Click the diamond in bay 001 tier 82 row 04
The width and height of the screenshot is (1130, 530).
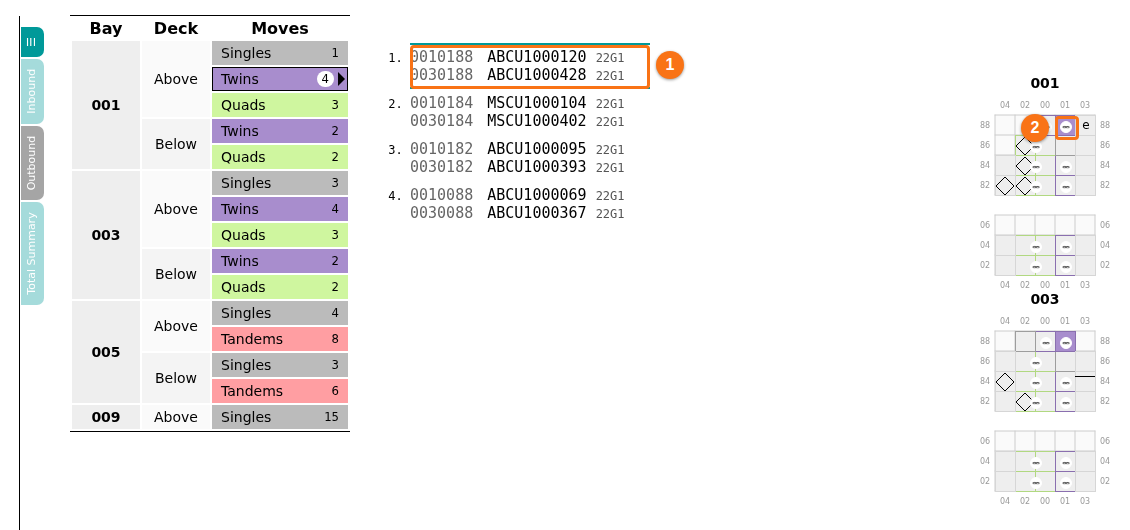pyautogui.click(x=1005, y=186)
